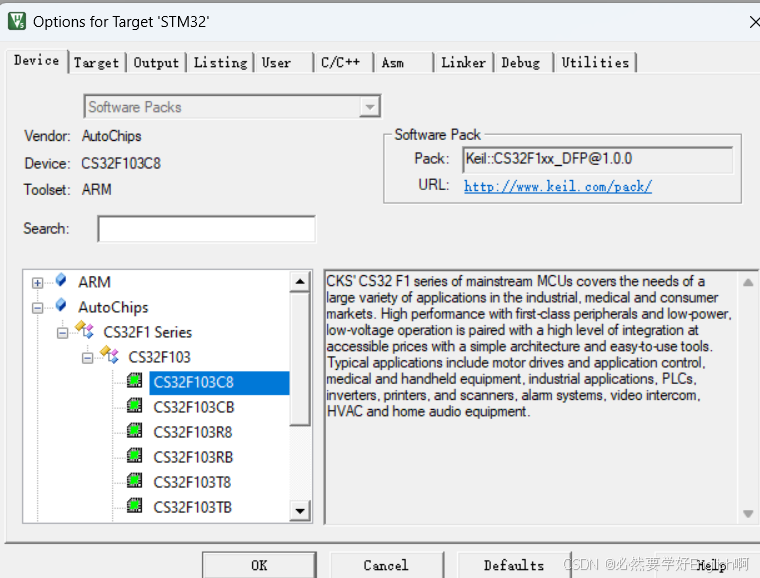Click the AutoChips vendor diamond icon
The image size is (760, 578).
[61, 305]
